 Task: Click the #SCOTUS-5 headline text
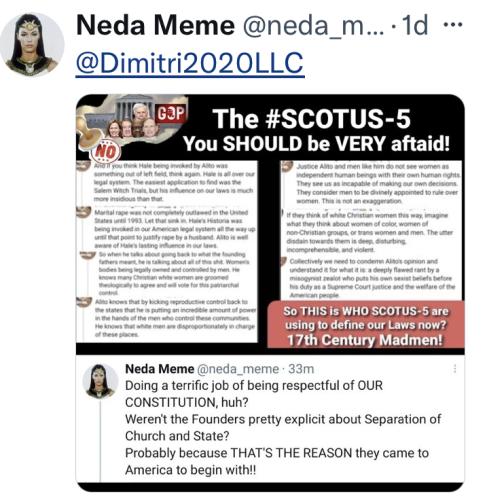point(312,118)
